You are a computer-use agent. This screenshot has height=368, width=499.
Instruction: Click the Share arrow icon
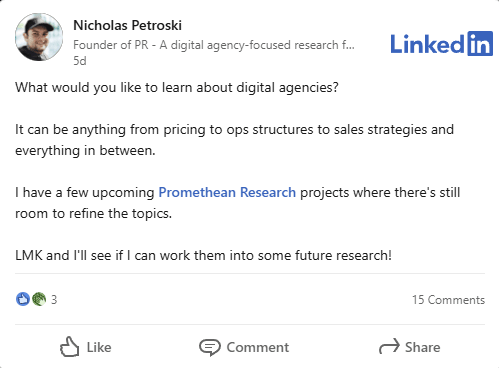coord(389,346)
